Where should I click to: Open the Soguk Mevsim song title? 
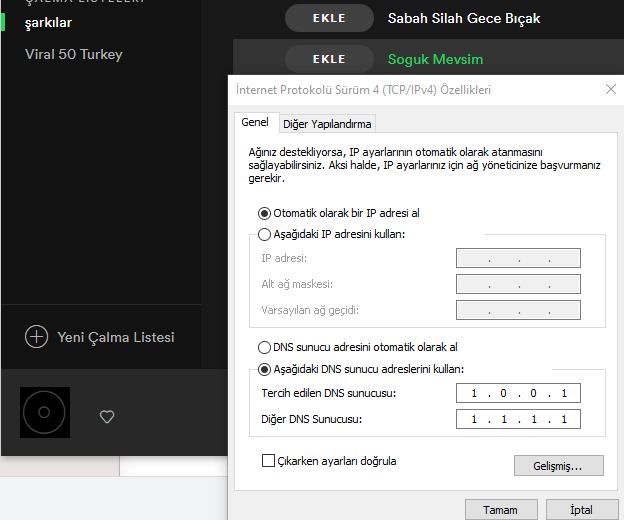435,59
